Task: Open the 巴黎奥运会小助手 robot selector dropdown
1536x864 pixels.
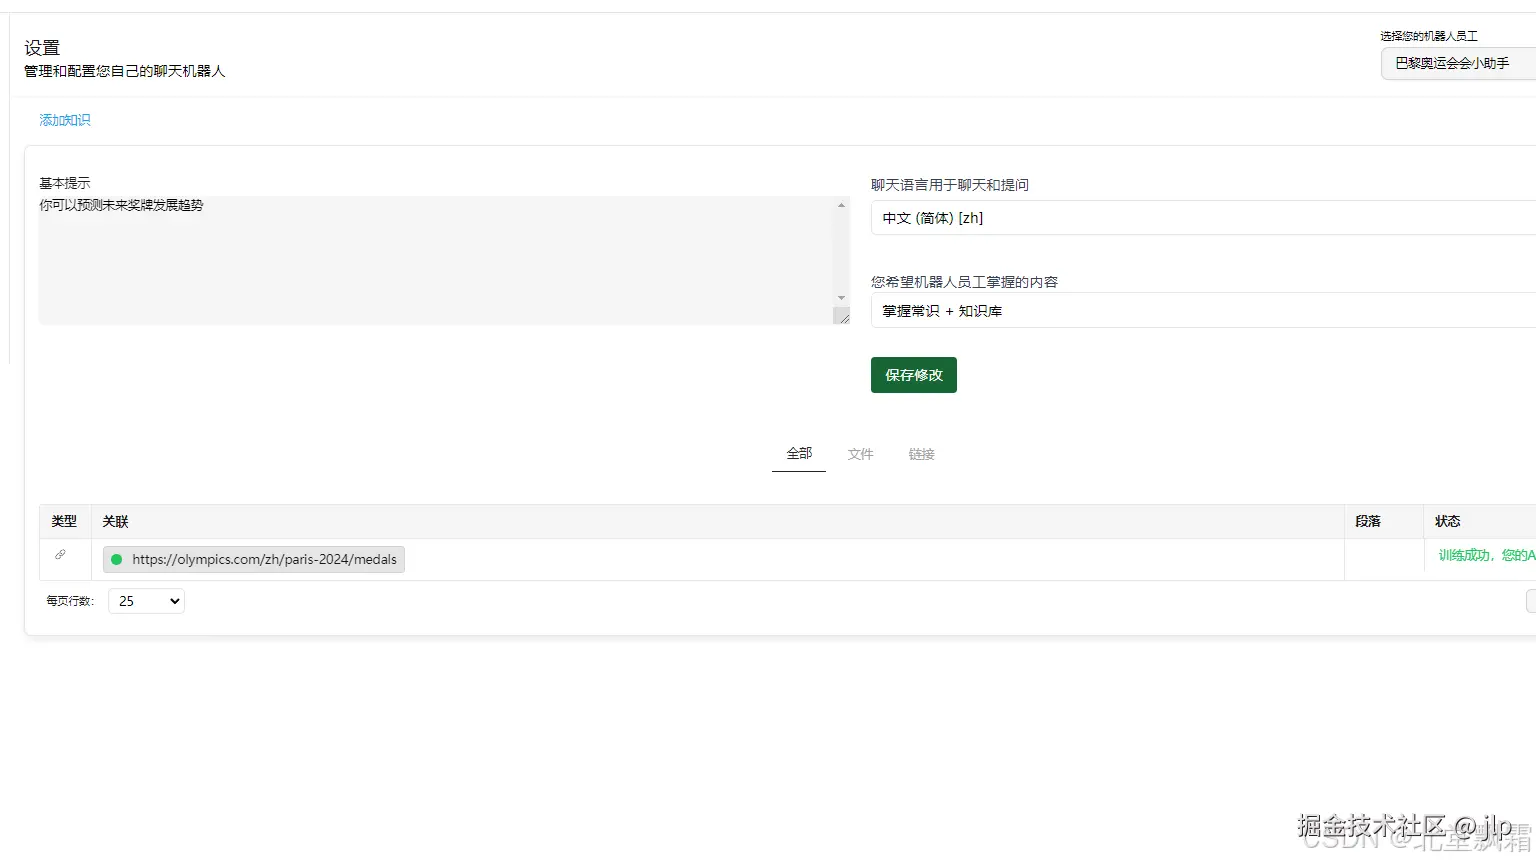Action: coord(1458,63)
